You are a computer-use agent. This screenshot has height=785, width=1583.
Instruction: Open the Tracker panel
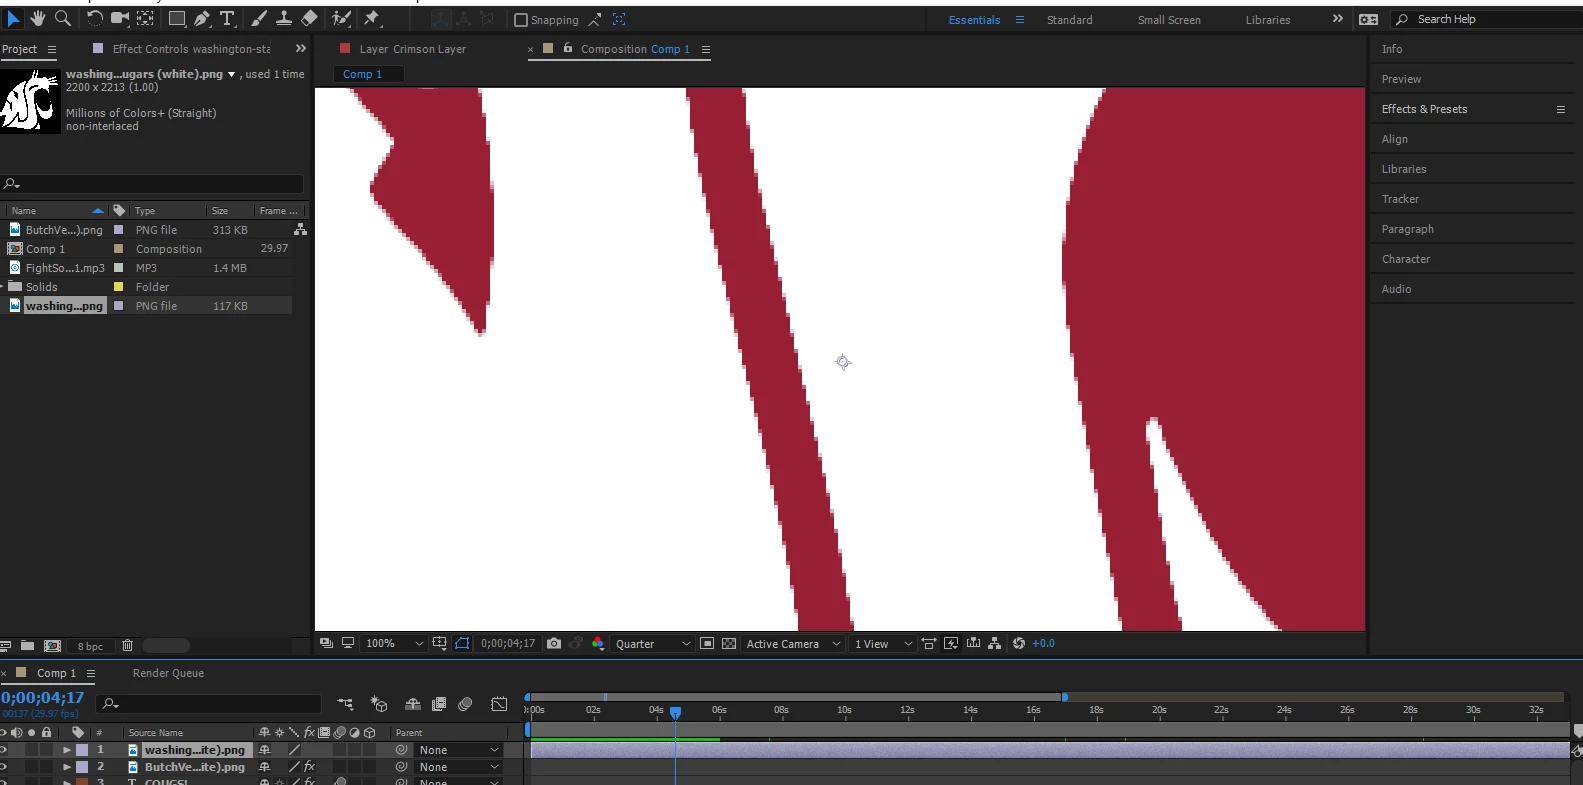[1400, 199]
